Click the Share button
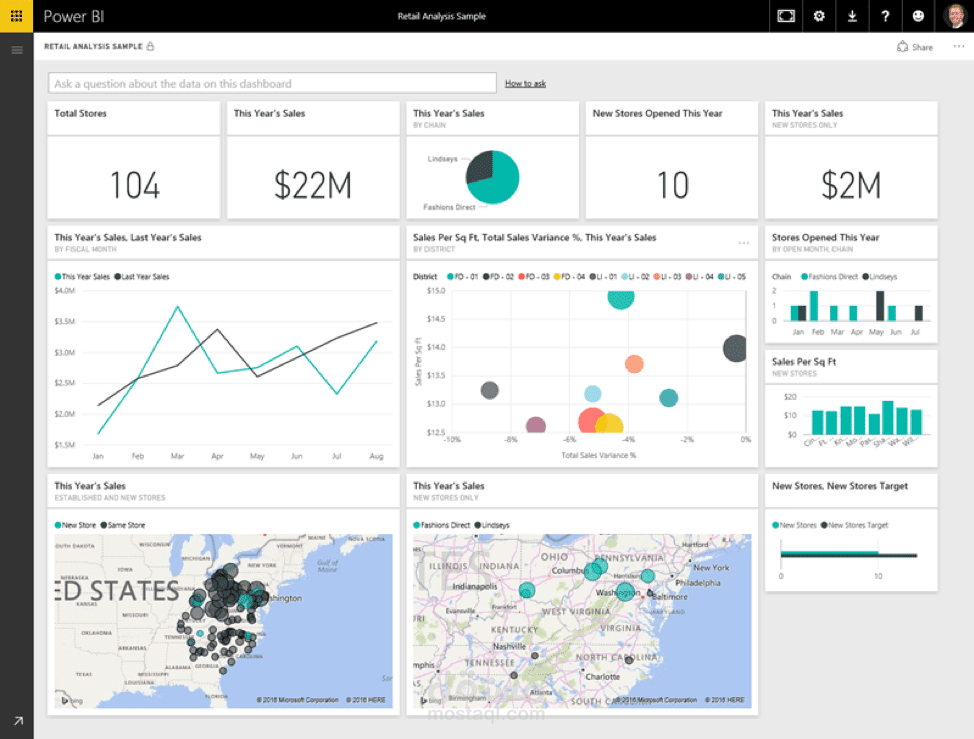Screen dimensions: 974x739 [x=914, y=46]
